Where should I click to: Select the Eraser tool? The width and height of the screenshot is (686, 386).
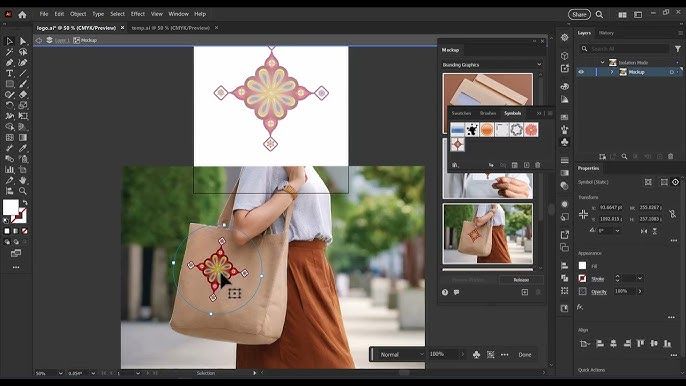pyautogui.click(x=23, y=95)
